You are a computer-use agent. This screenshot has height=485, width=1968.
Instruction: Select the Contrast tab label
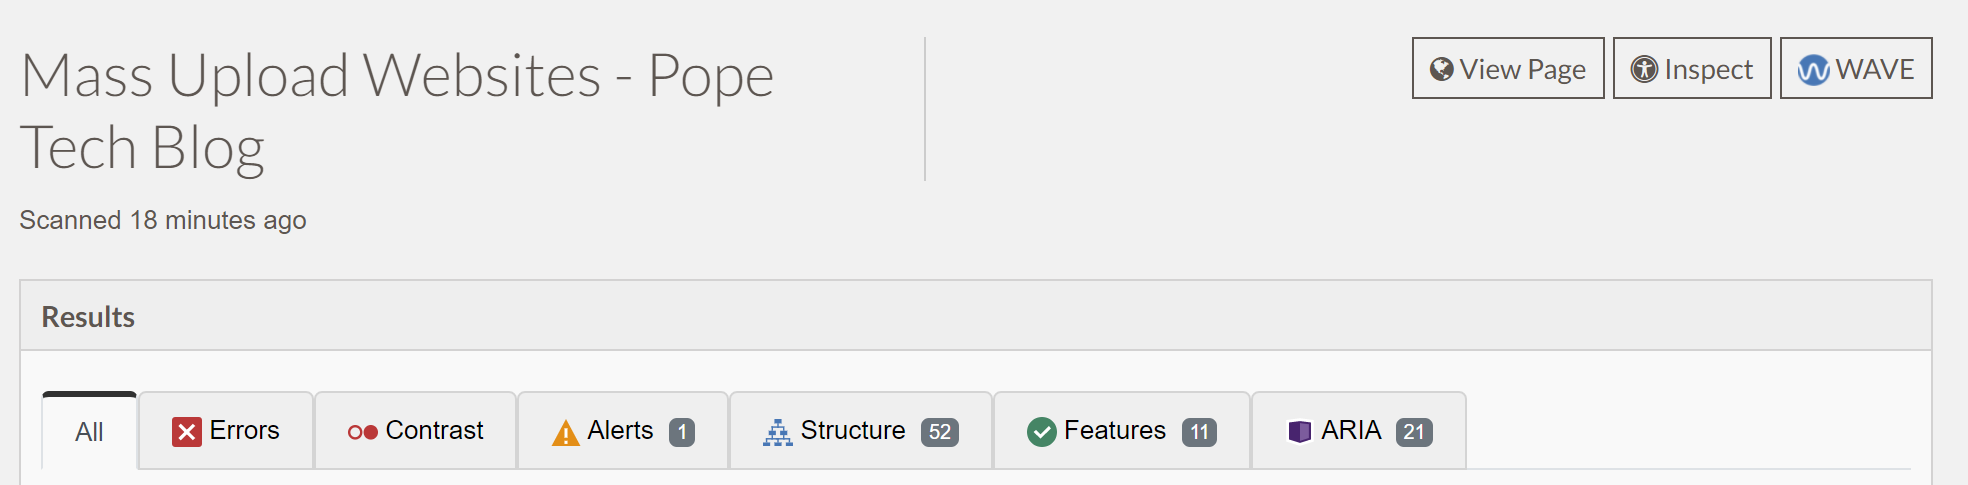(x=434, y=430)
